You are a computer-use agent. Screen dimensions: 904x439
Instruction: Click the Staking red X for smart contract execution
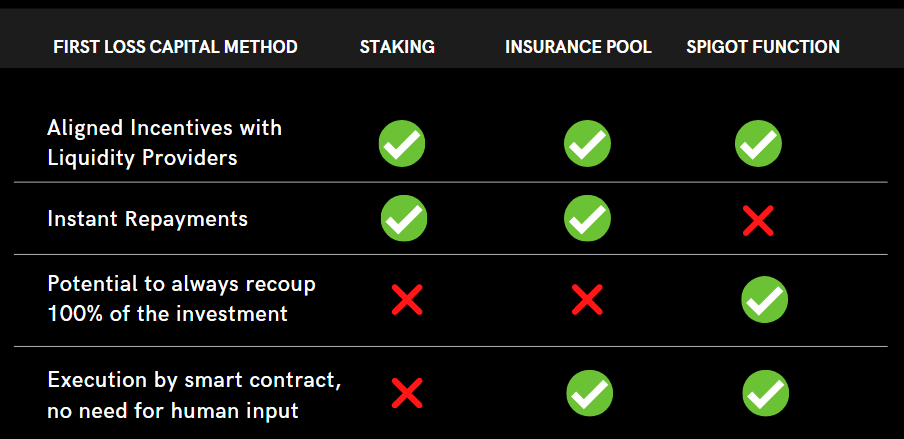pos(407,393)
